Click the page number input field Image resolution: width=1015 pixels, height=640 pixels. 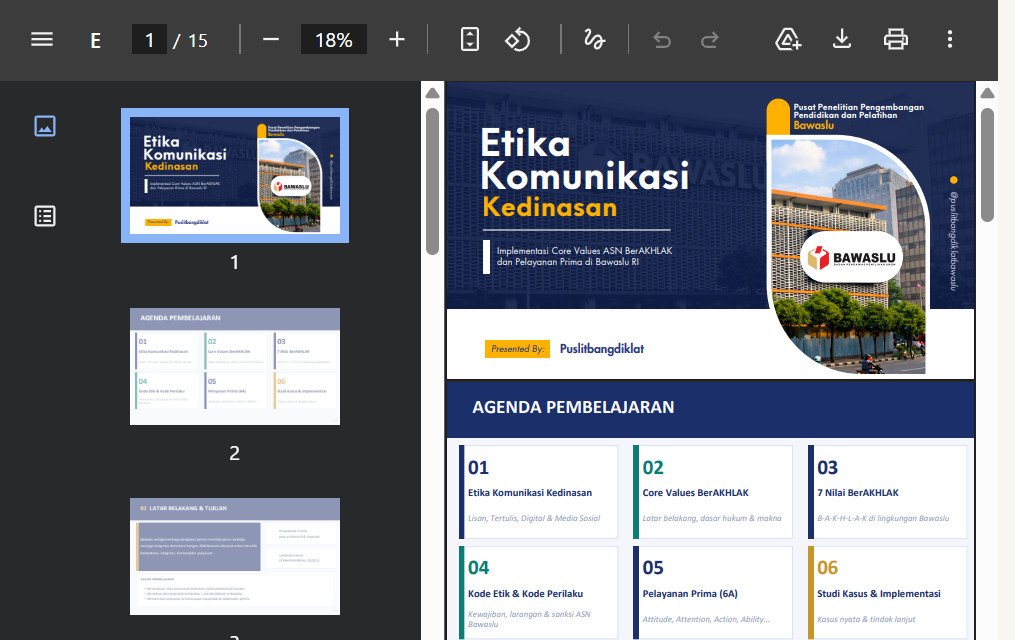(x=150, y=39)
